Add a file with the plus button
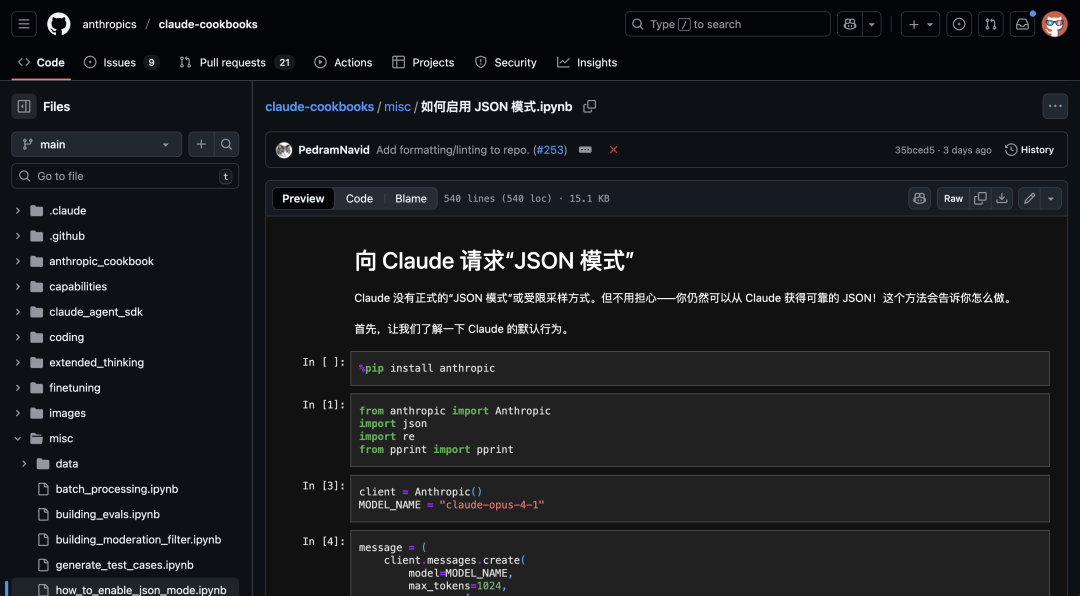Image resolution: width=1080 pixels, height=596 pixels. coord(201,144)
